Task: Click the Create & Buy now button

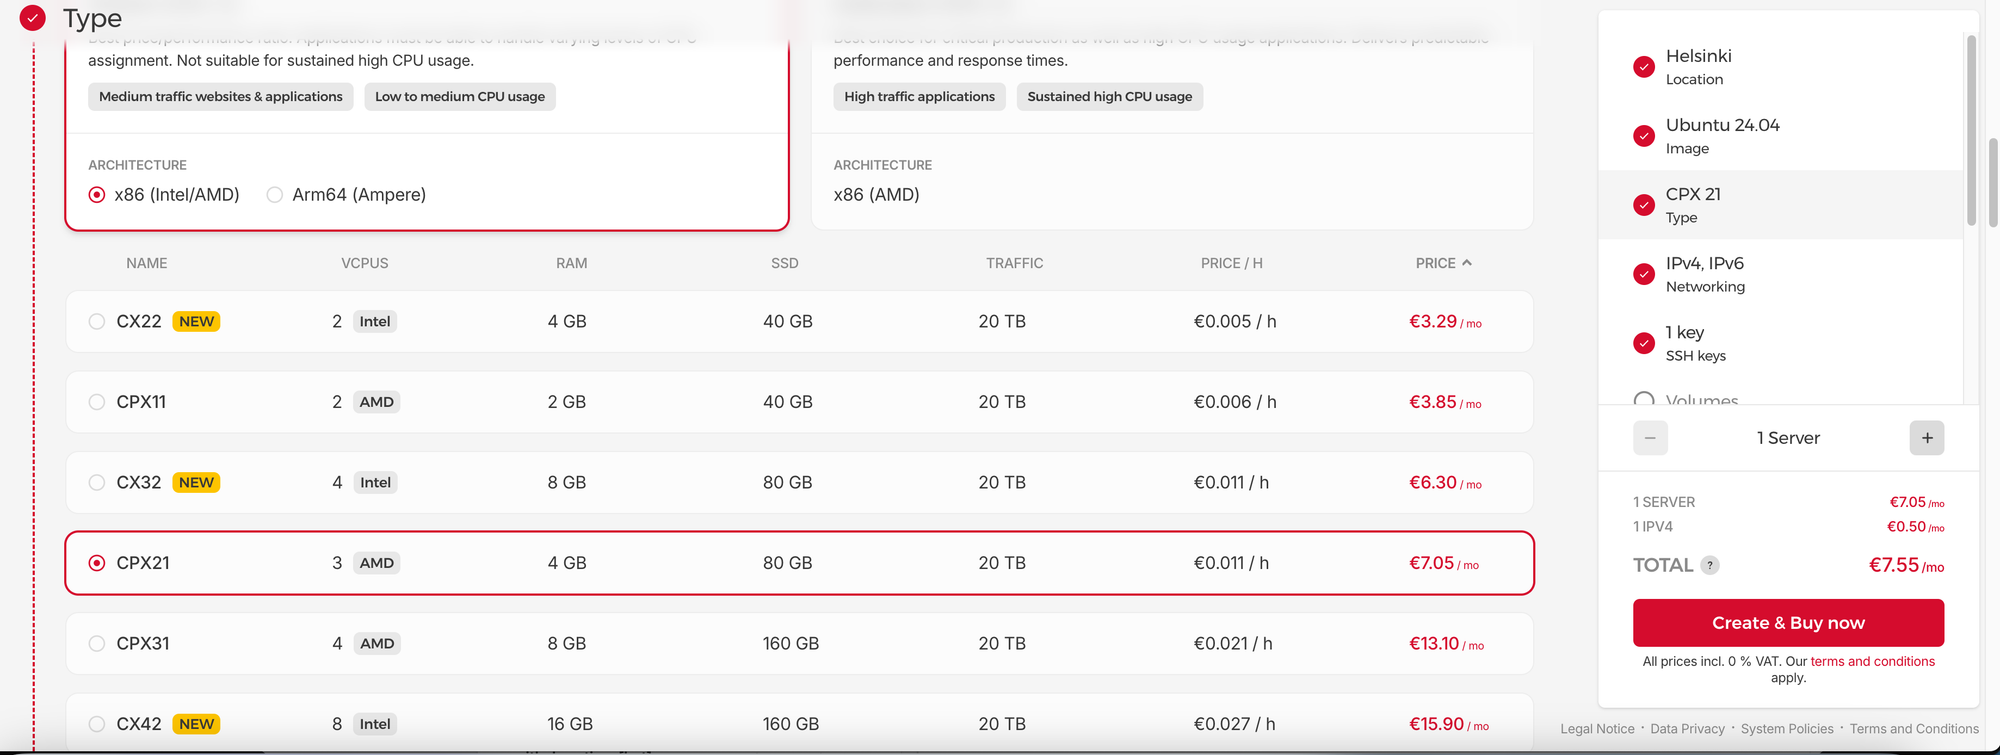Action: 1788,623
